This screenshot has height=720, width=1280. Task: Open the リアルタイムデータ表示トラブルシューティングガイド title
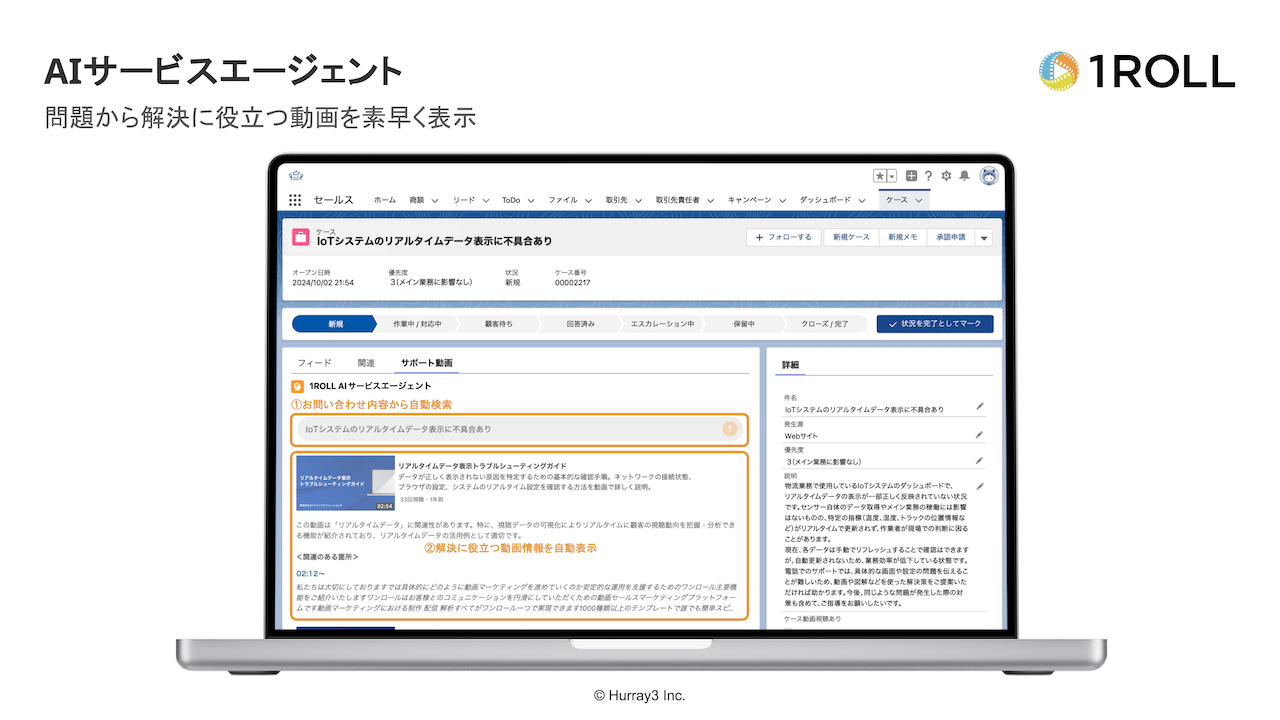tap(482, 466)
